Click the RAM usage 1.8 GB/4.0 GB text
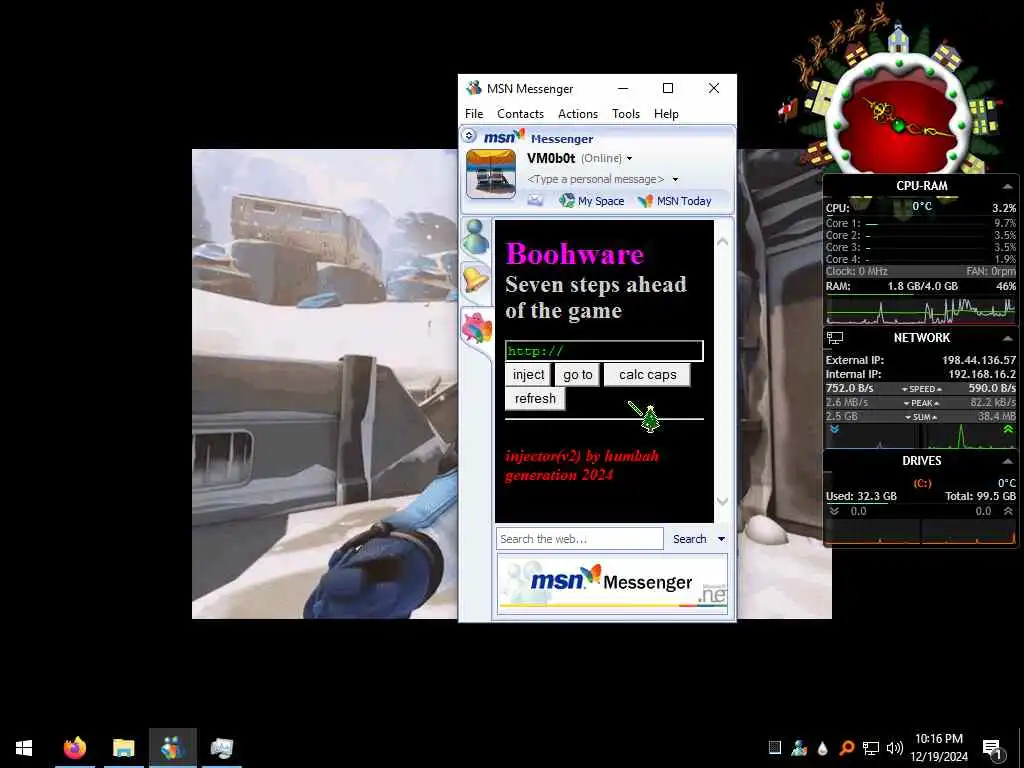The height and width of the screenshot is (768, 1024). click(922, 287)
